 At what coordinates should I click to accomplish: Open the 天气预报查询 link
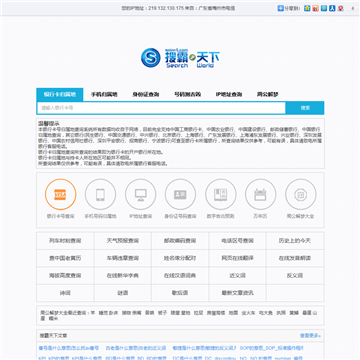click(123, 241)
